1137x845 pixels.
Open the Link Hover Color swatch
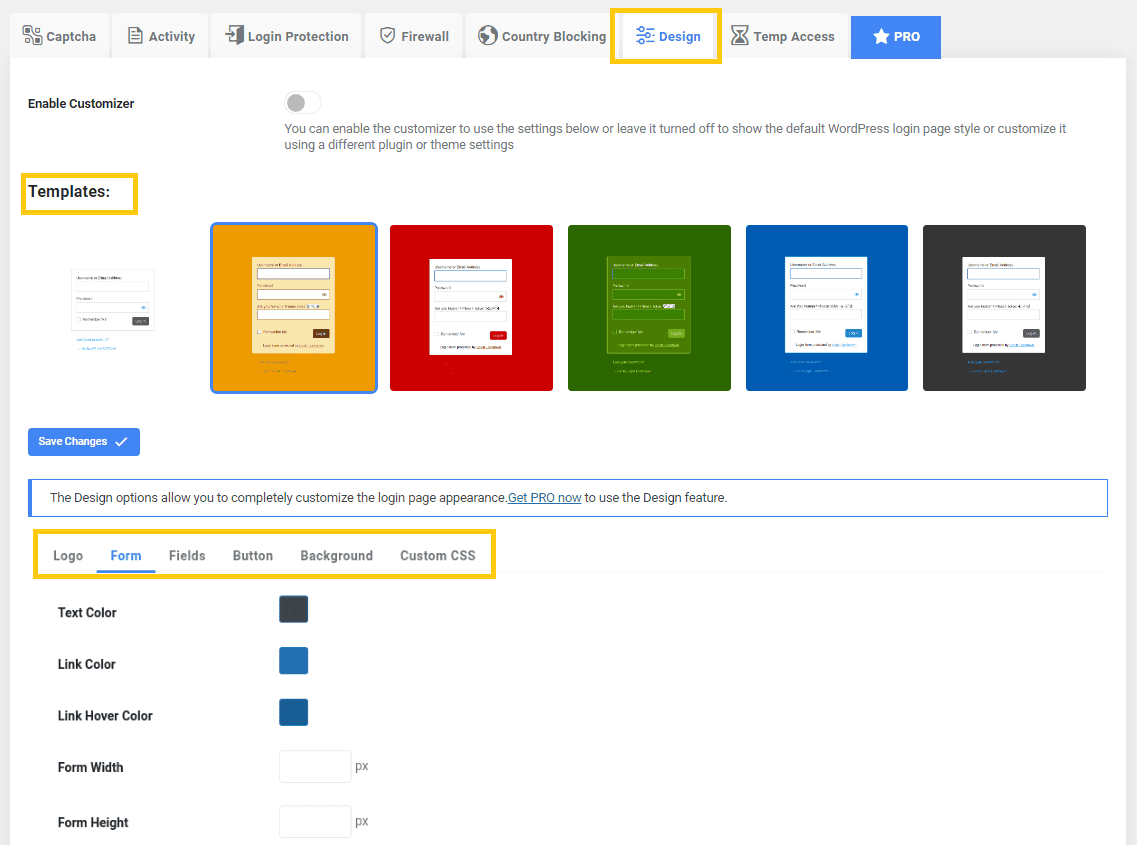[293, 712]
